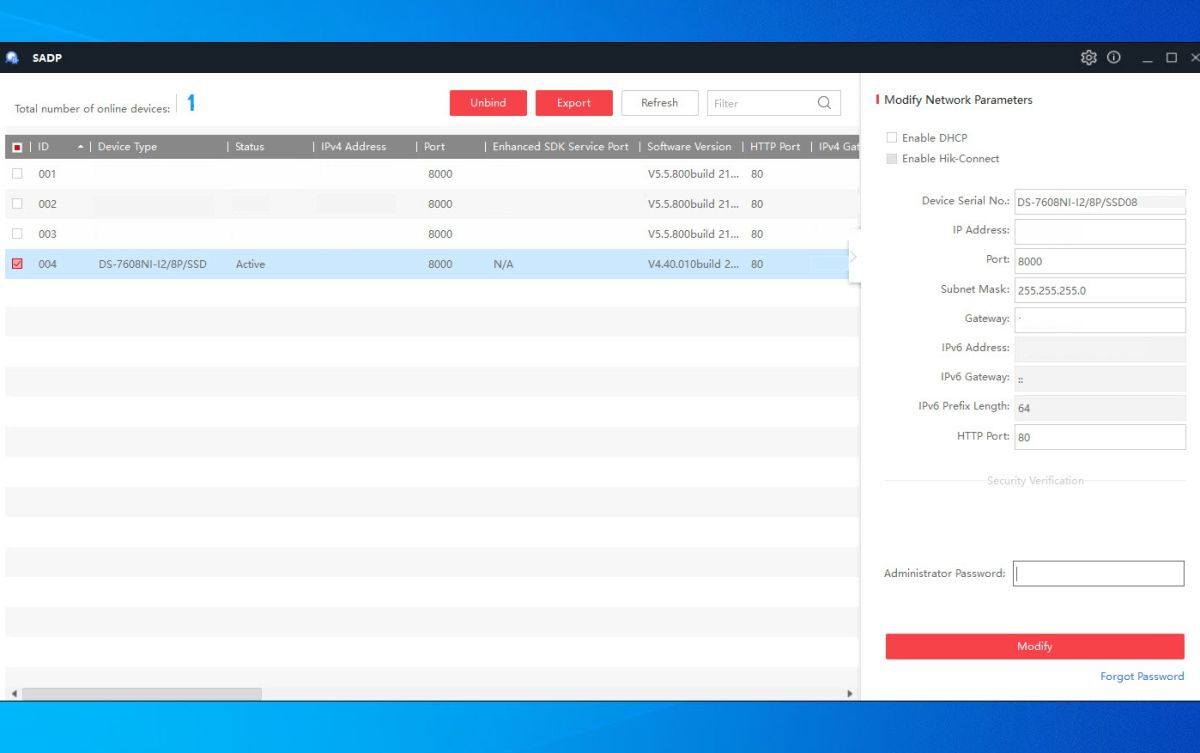This screenshot has height=753, width=1200.
Task: Click the Modify button
Action: point(1035,646)
